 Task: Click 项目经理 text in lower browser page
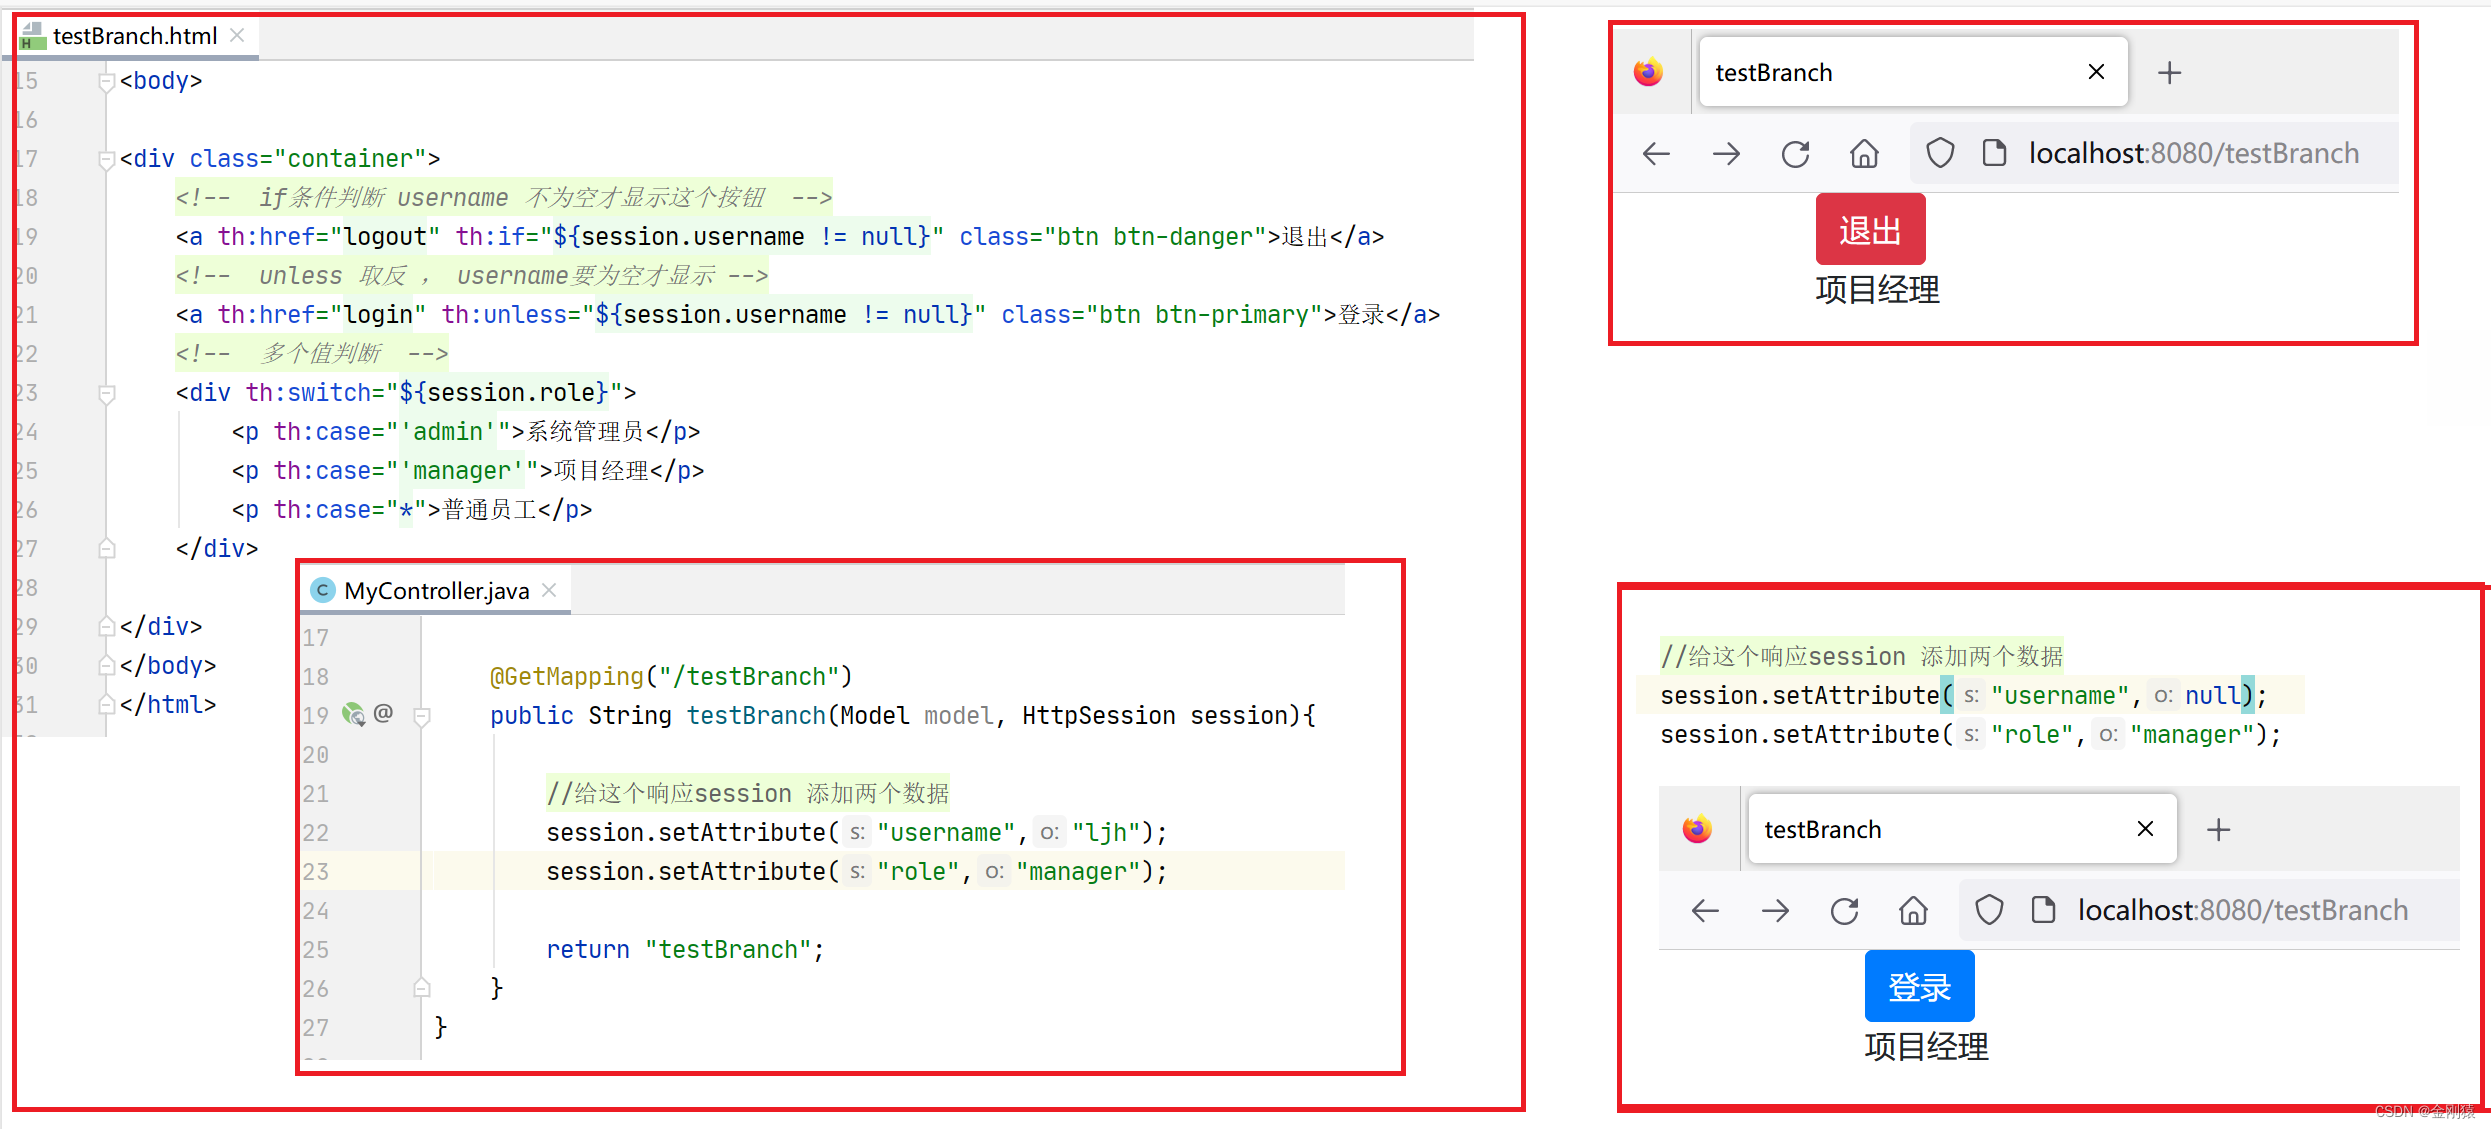point(1926,1047)
